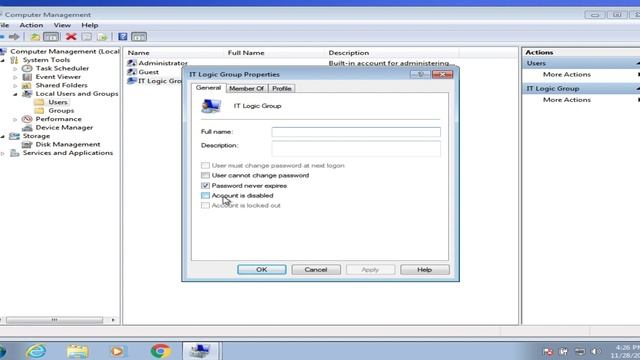Screen dimensions: 640x360
Task: Click the Full name input field
Action: 356,132
